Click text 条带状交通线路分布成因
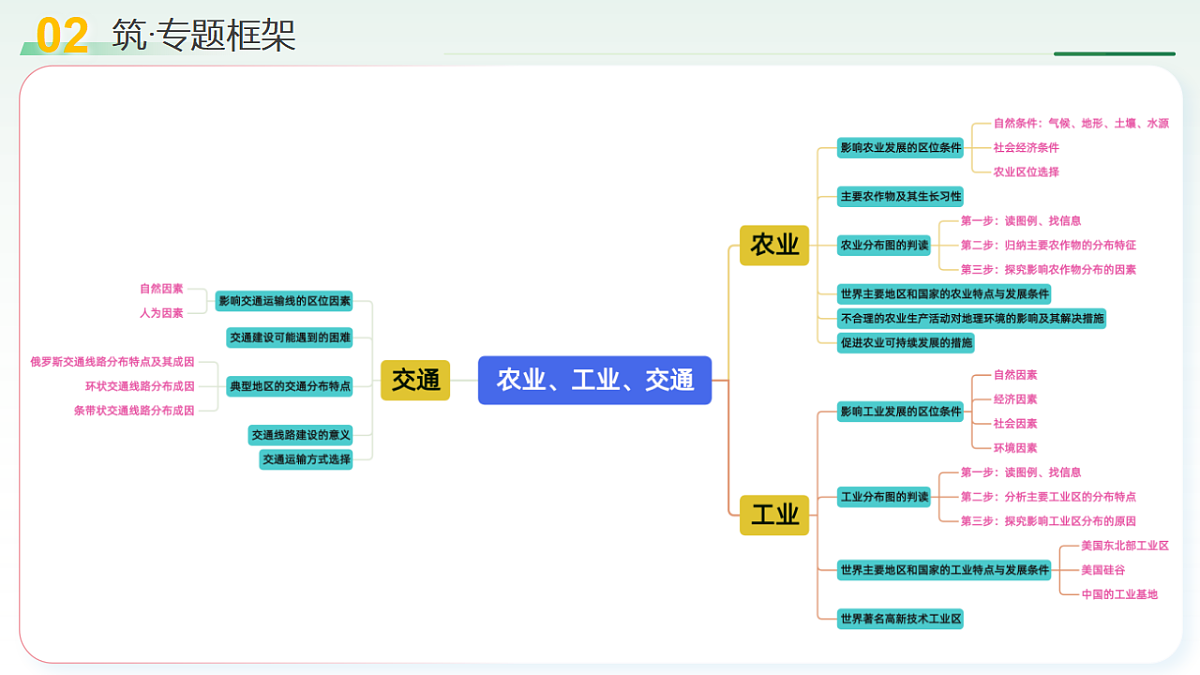Image resolution: width=1200 pixels, height=675 pixels. [134, 411]
